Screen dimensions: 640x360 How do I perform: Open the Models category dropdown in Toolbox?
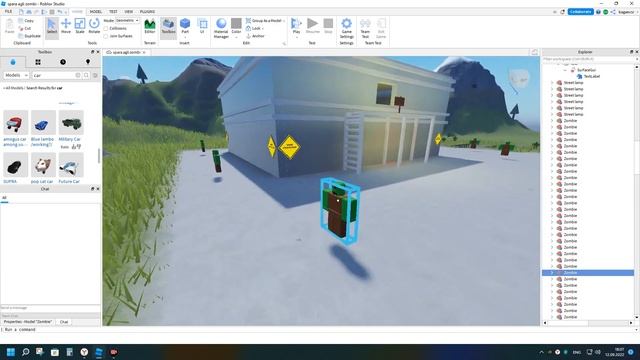click(16, 75)
